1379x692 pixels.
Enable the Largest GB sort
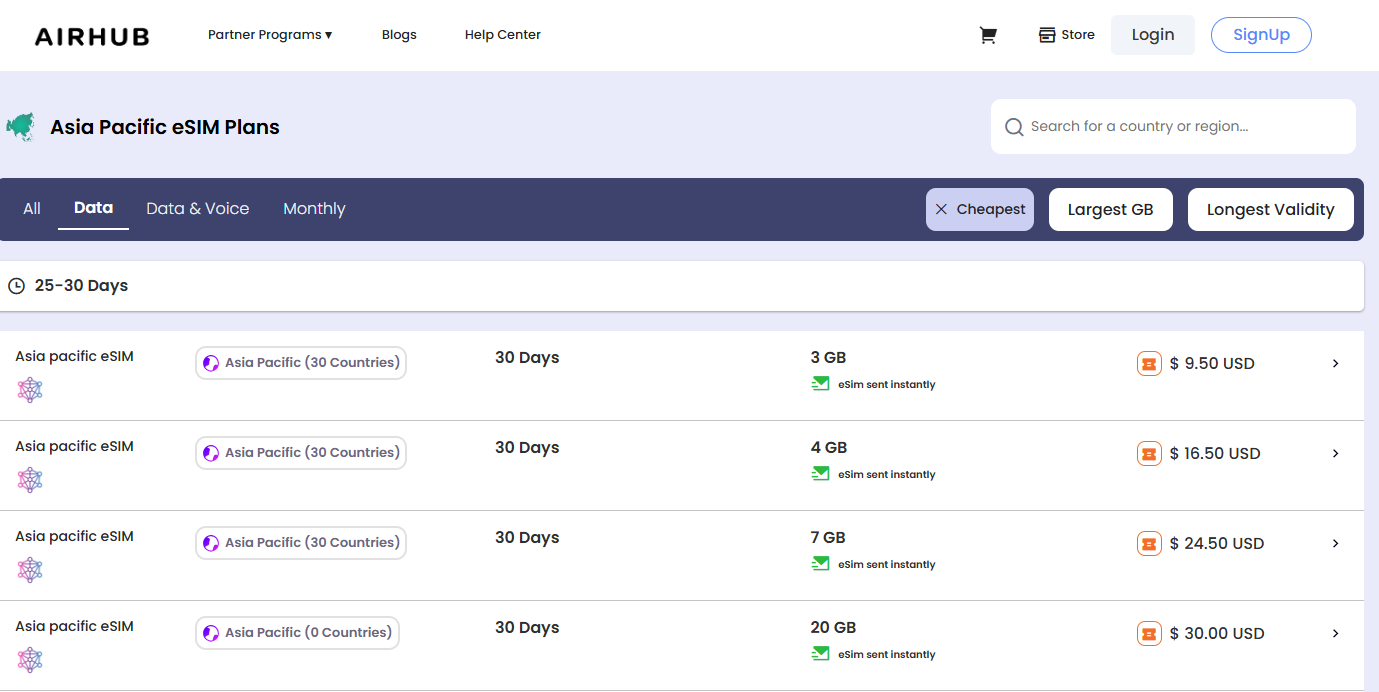[x=1110, y=210]
